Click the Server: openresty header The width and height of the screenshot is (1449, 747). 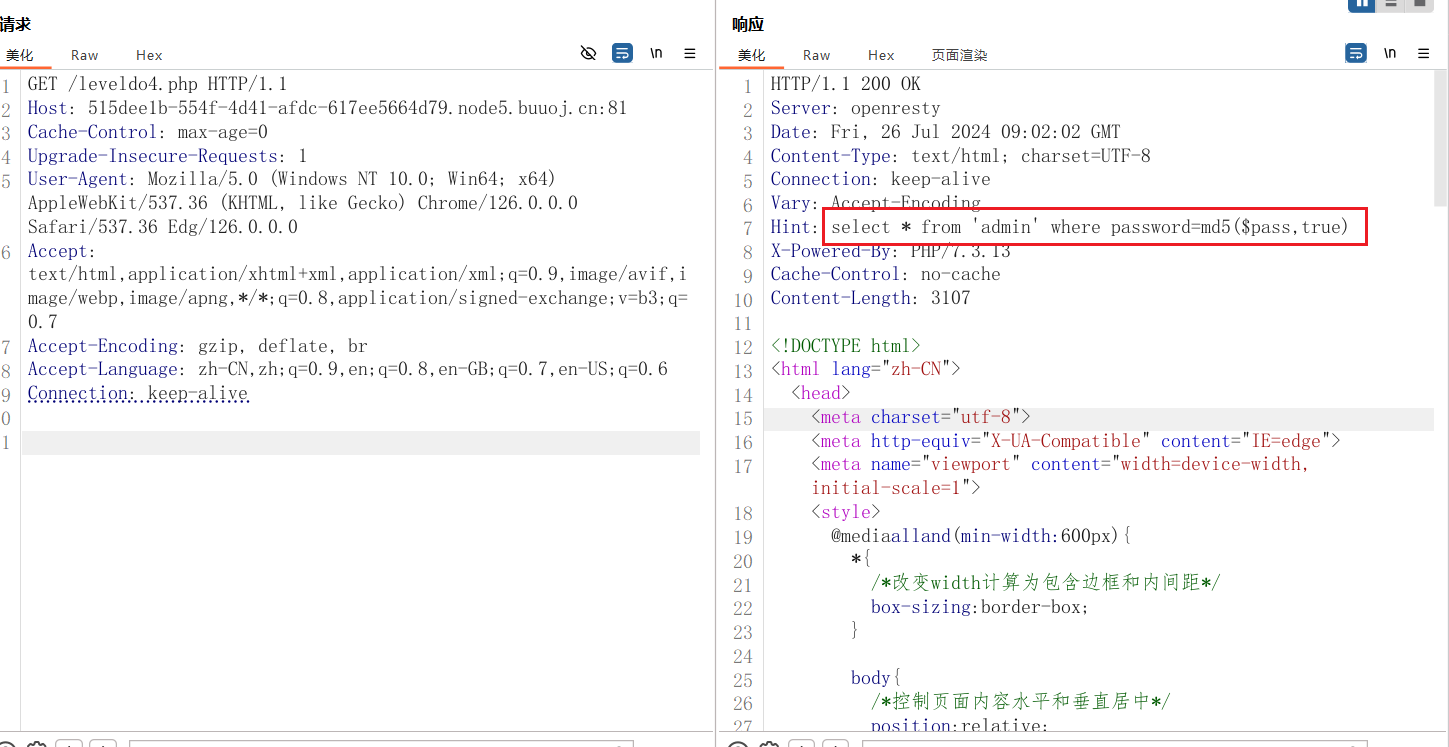(855, 108)
